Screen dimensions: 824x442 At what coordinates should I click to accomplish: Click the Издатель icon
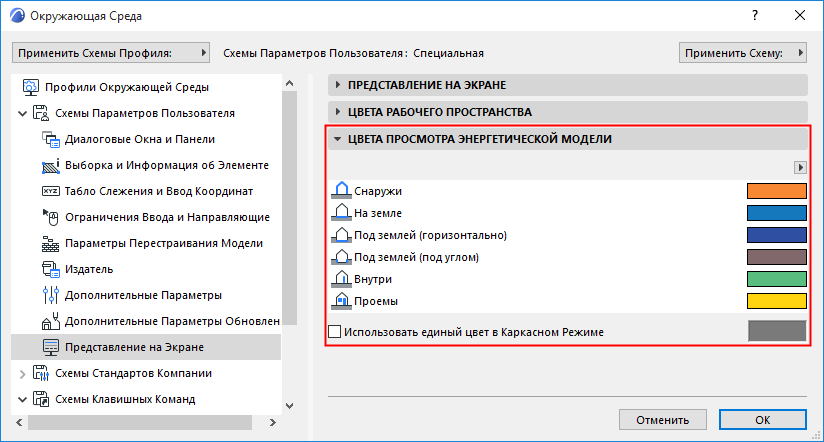coord(50,269)
